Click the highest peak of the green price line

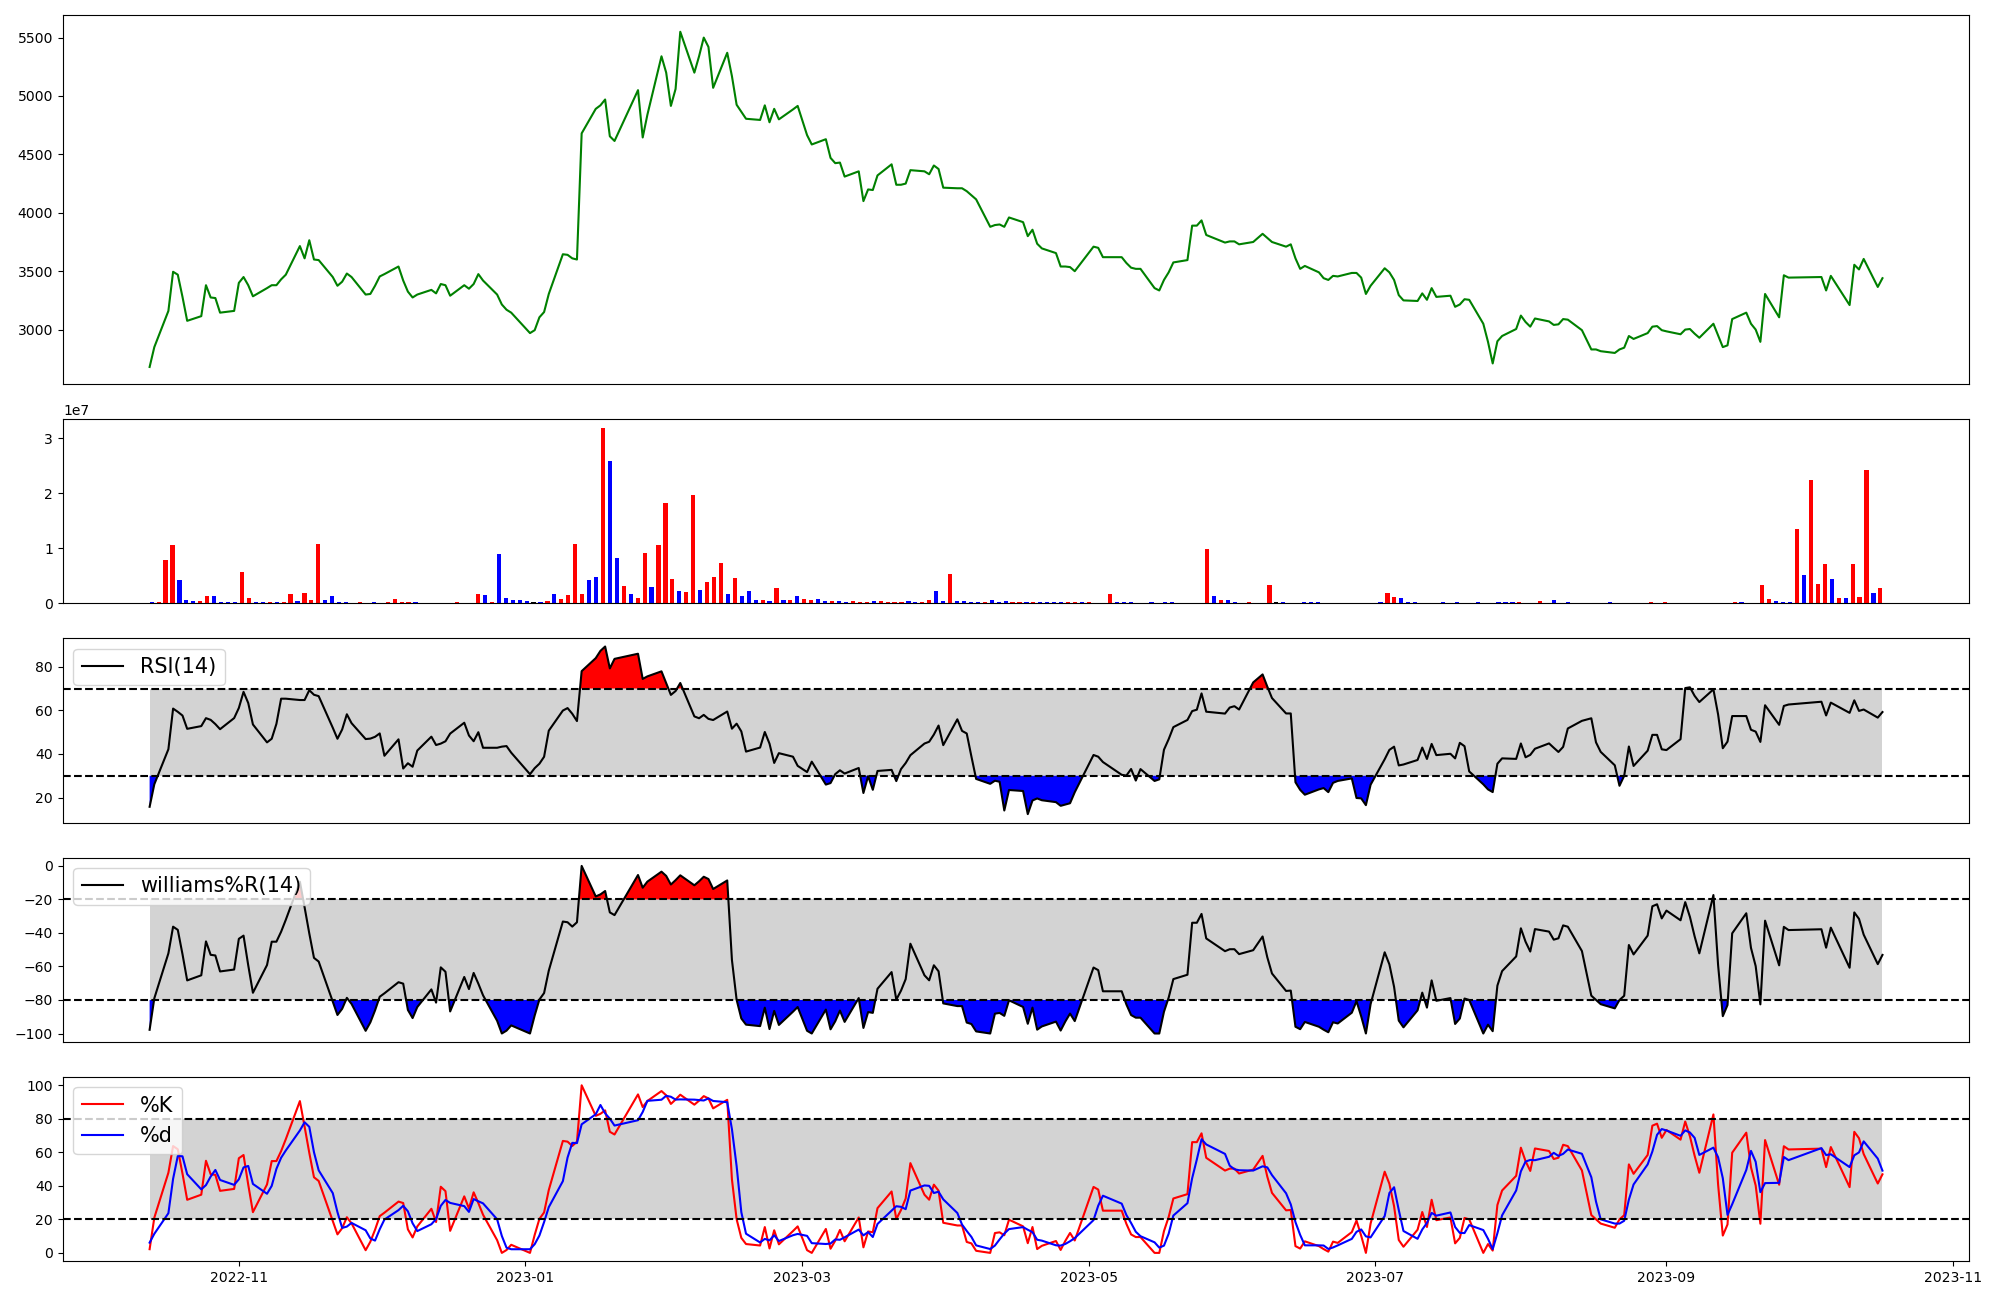[680, 32]
